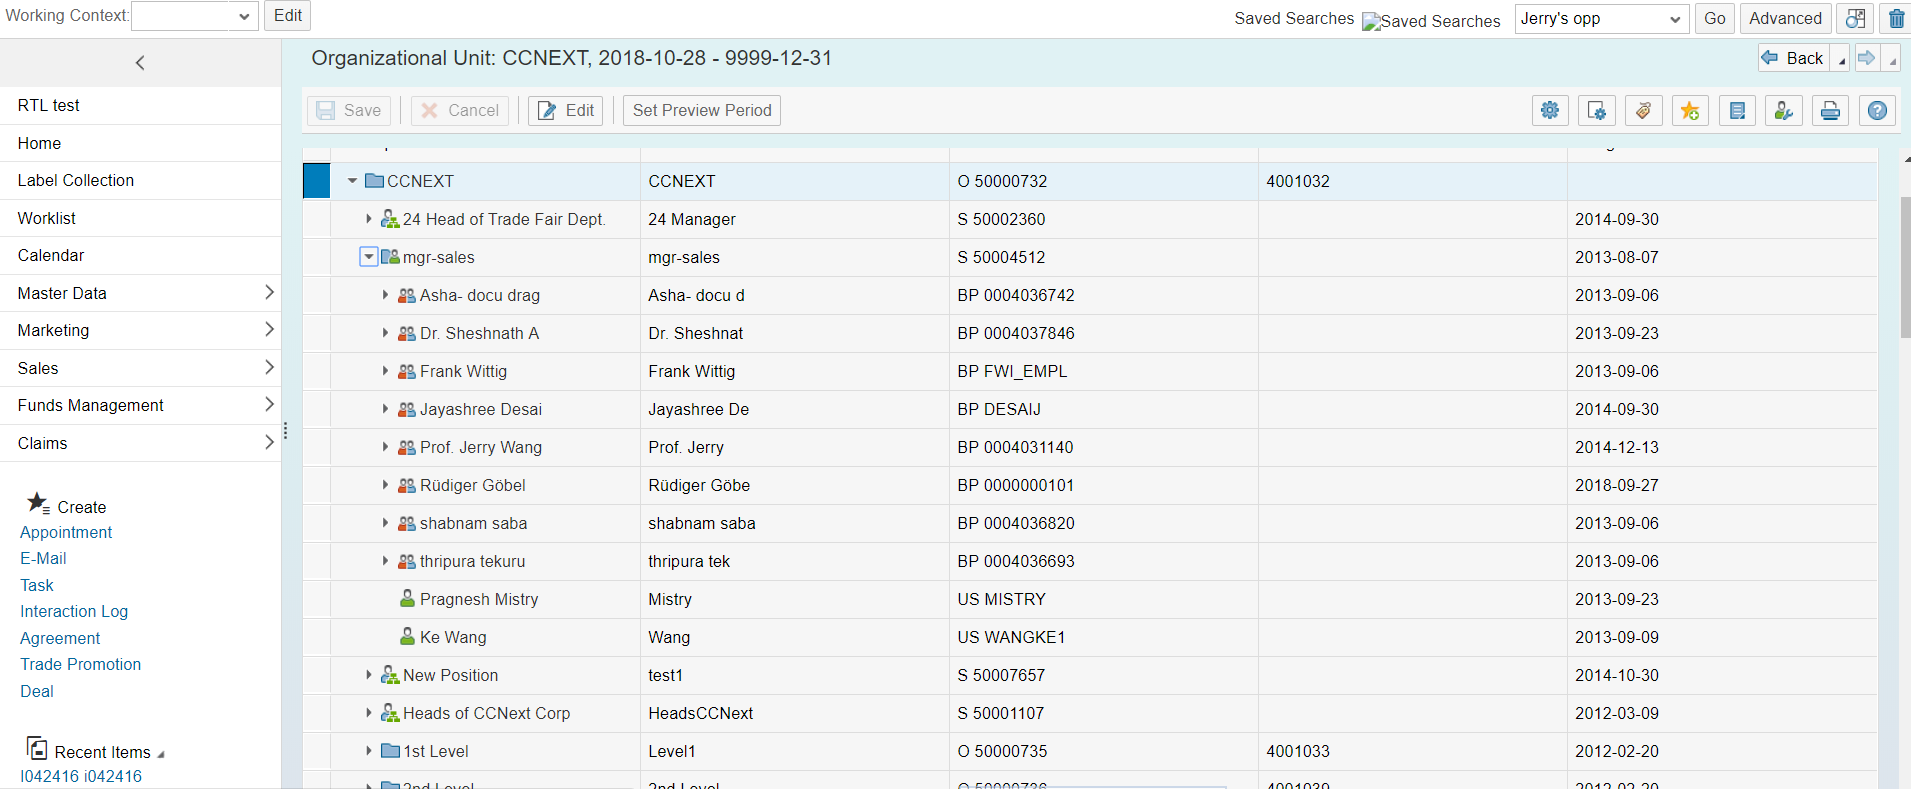Expand the 1st Level node
The height and width of the screenshot is (789, 1911).
point(368,751)
